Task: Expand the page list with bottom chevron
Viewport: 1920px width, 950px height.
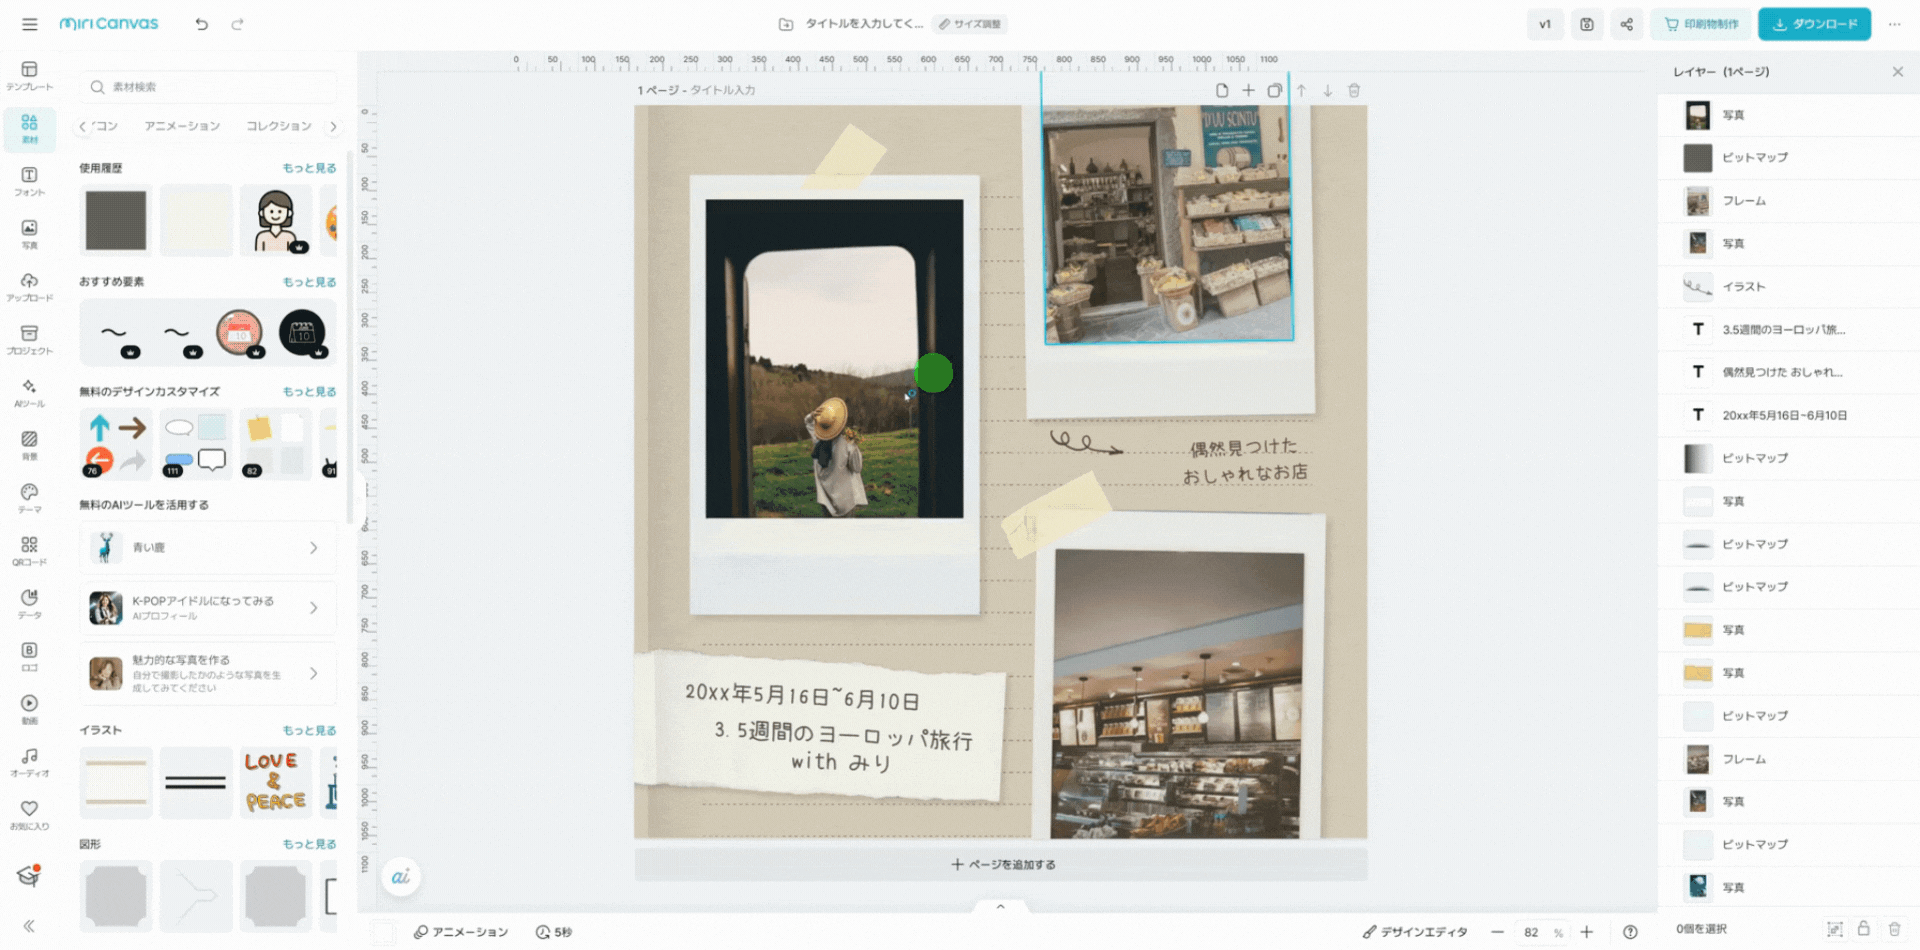Action: 1000,906
